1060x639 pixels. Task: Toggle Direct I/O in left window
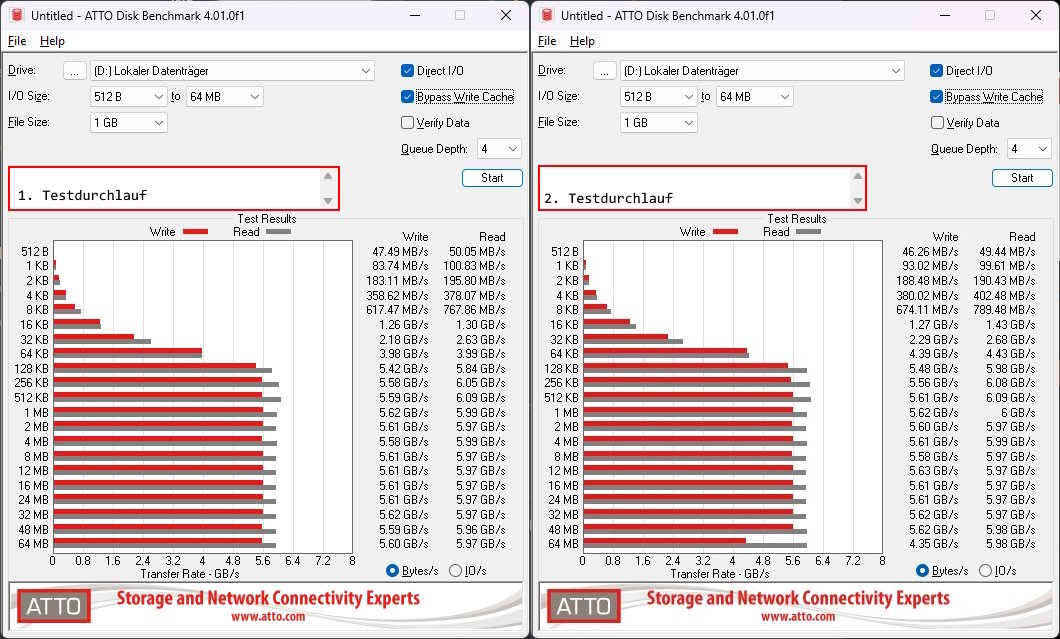tap(407, 70)
